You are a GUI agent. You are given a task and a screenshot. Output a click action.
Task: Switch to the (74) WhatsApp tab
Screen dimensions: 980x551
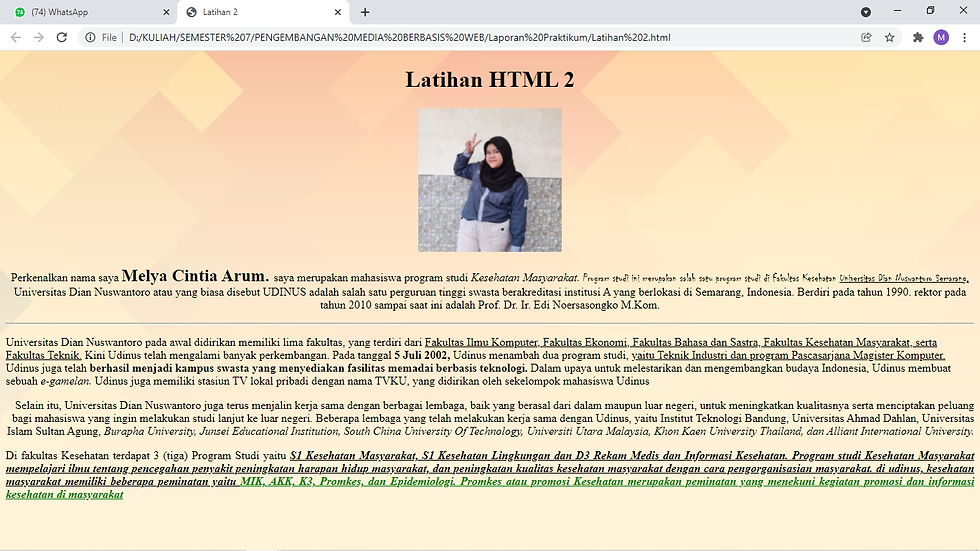[88, 12]
